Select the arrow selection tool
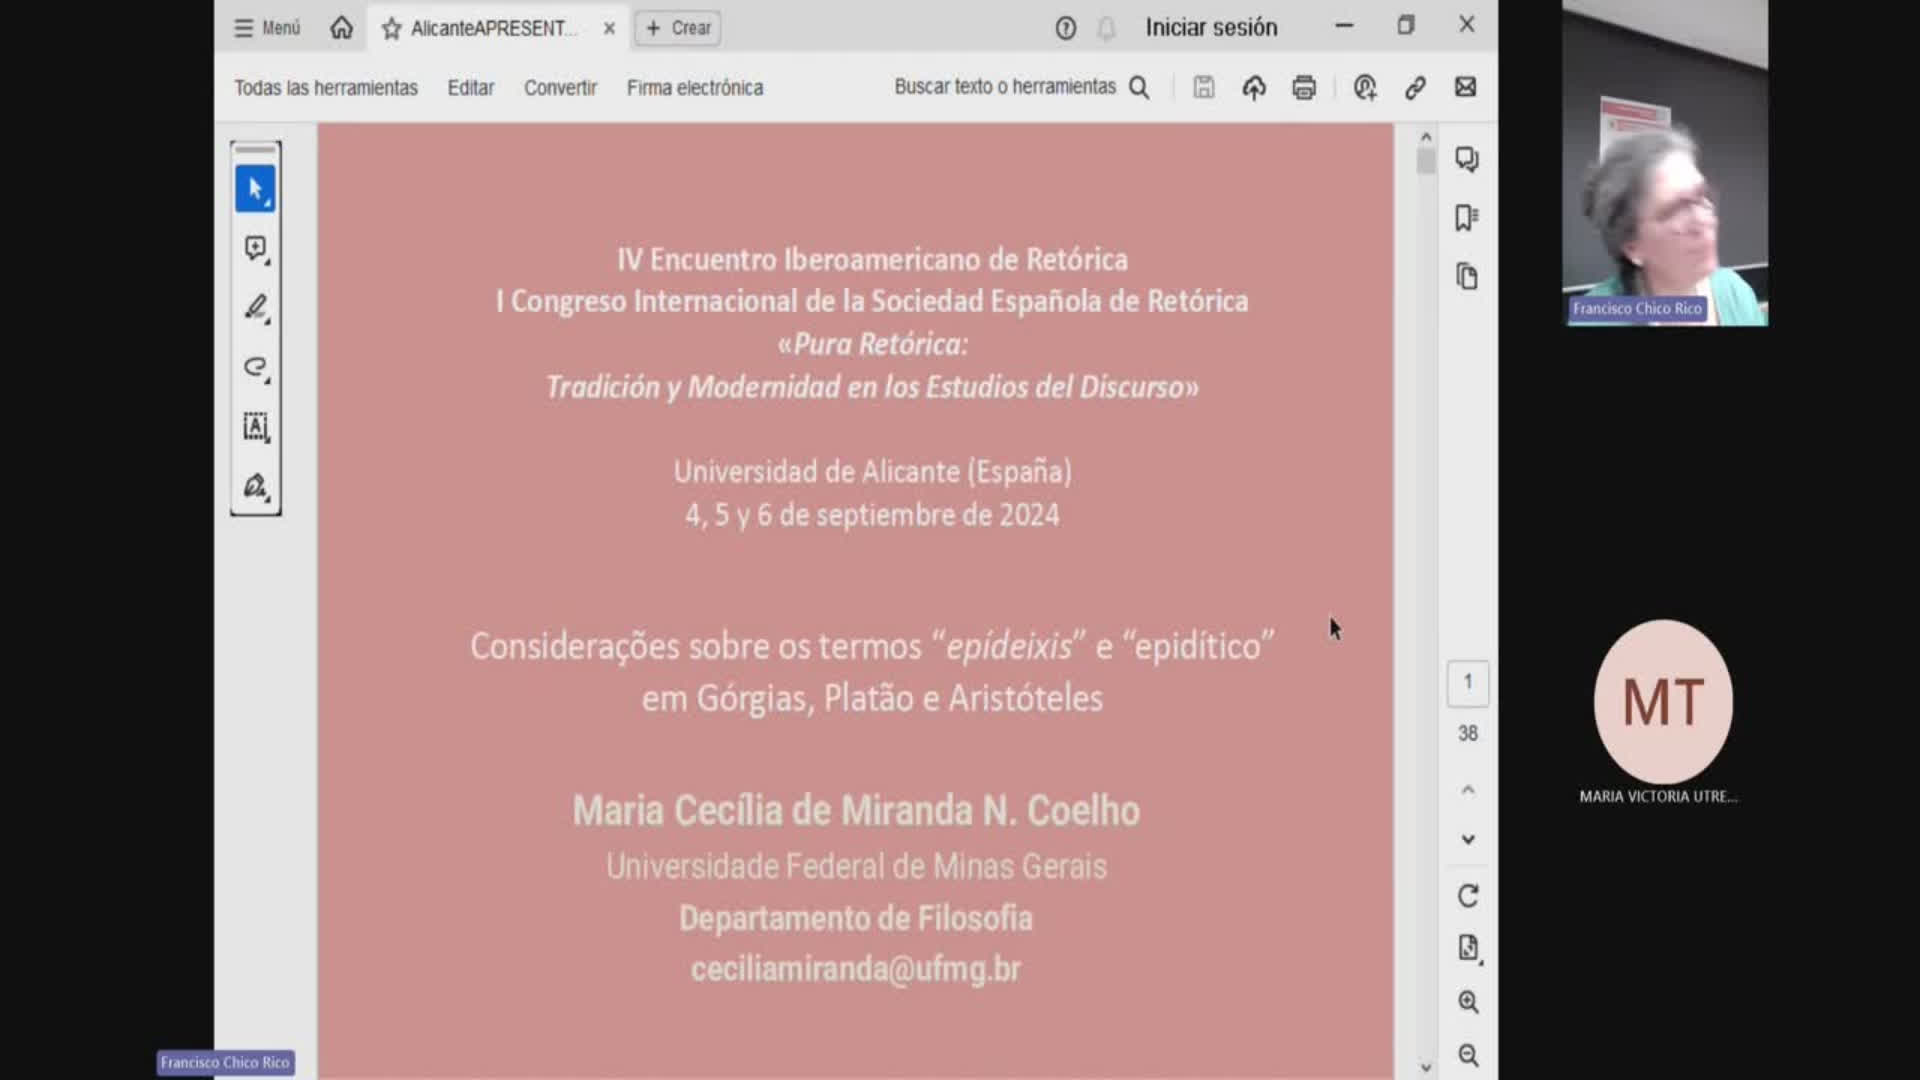Image resolution: width=1920 pixels, height=1080 pixels. 255,189
